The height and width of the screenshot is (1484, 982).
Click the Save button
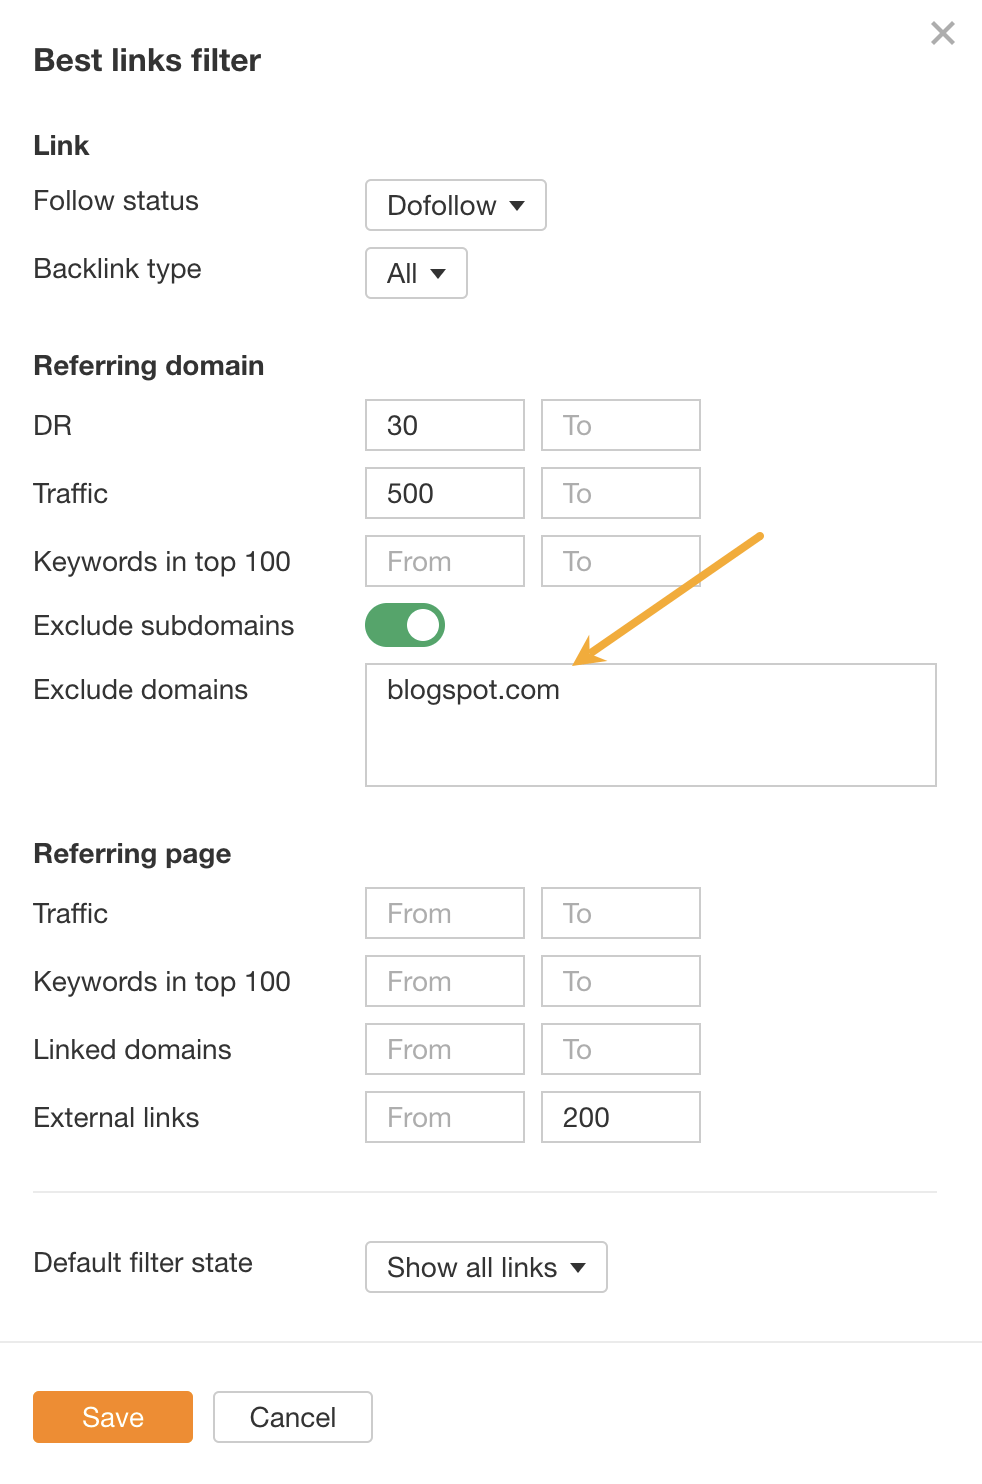[x=112, y=1417]
